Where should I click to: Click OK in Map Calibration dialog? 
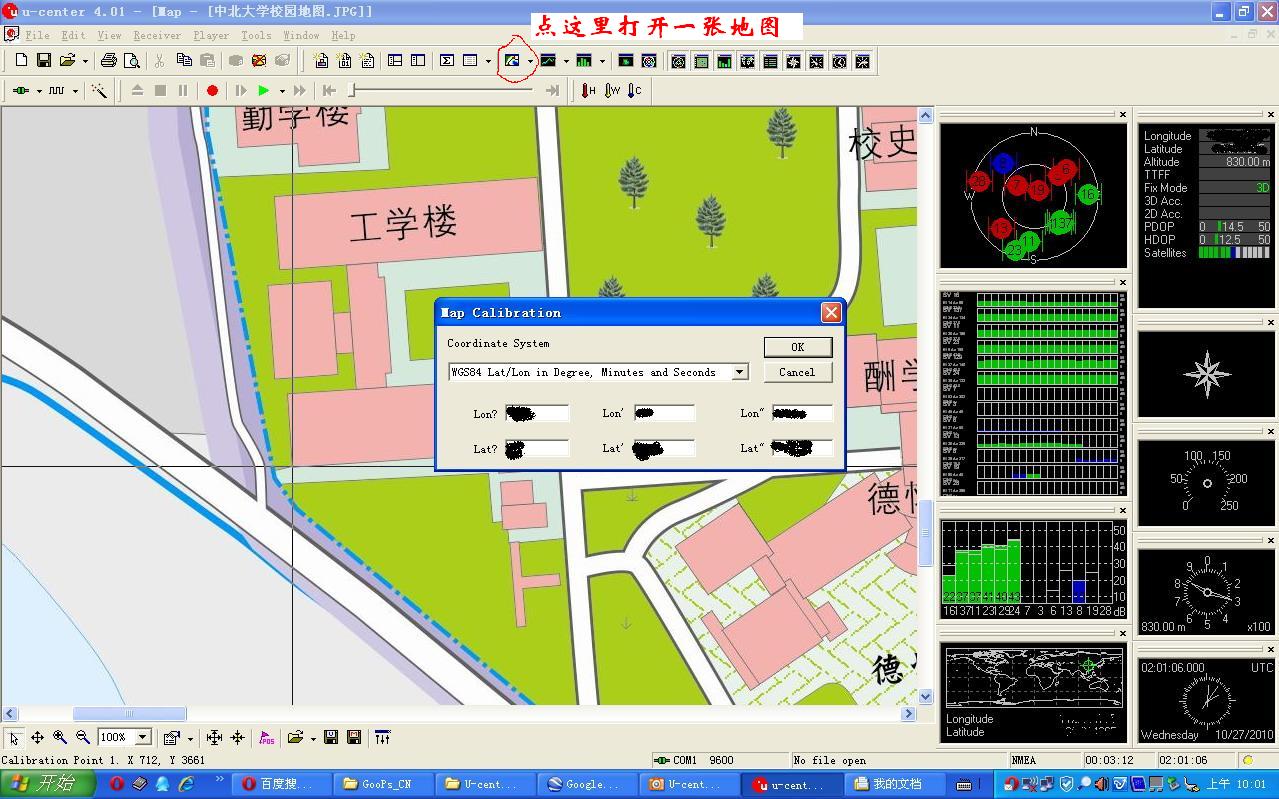point(797,347)
